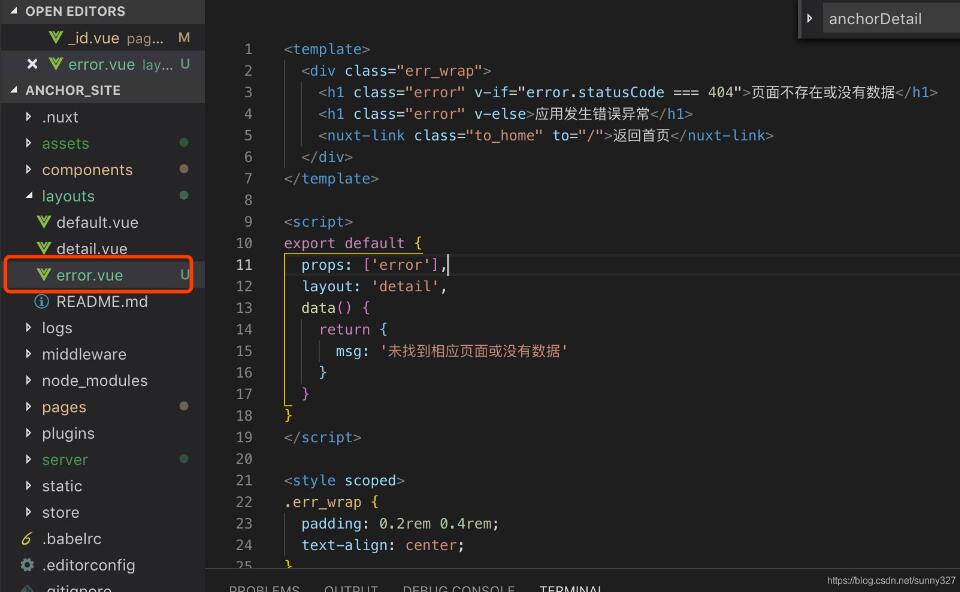960x592 pixels.
Task: Click 'layout' on line 12
Action: [326, 287]
